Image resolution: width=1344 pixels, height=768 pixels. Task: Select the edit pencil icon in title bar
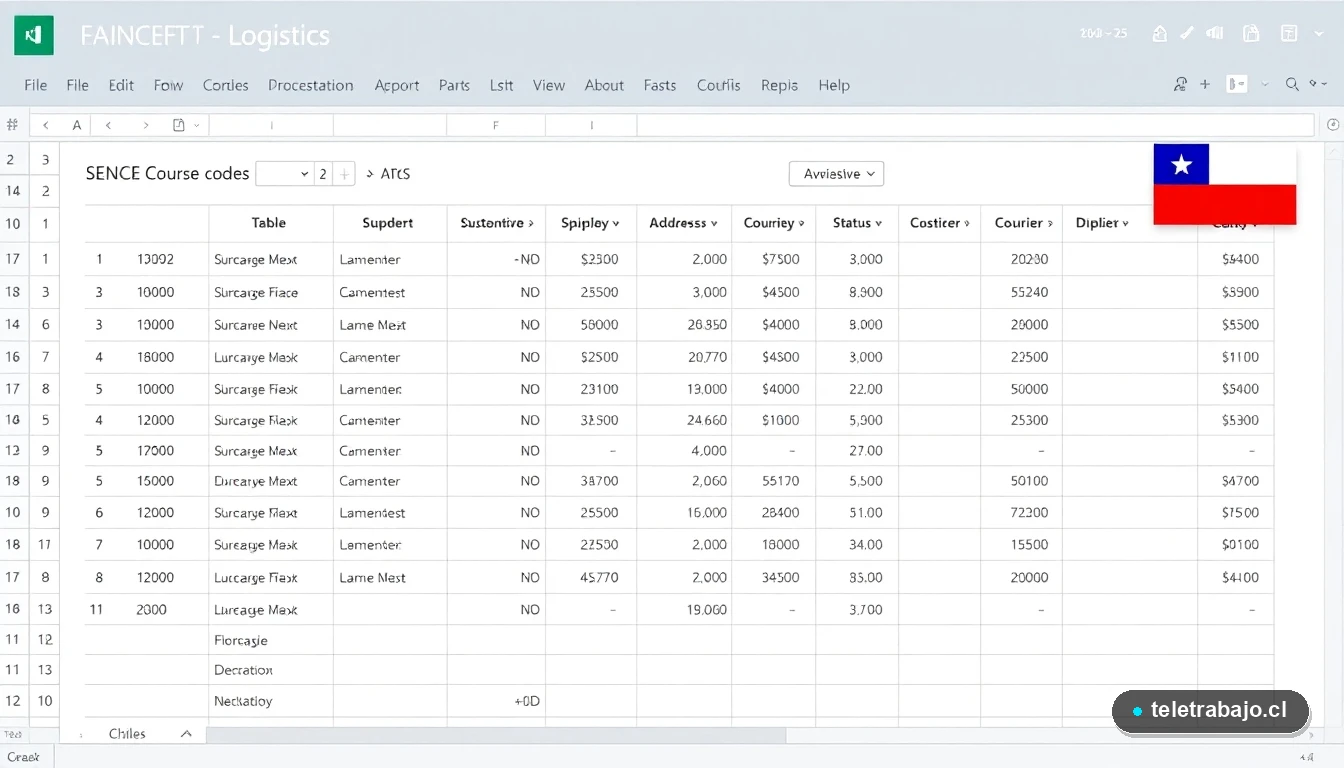click(1187, 33)
